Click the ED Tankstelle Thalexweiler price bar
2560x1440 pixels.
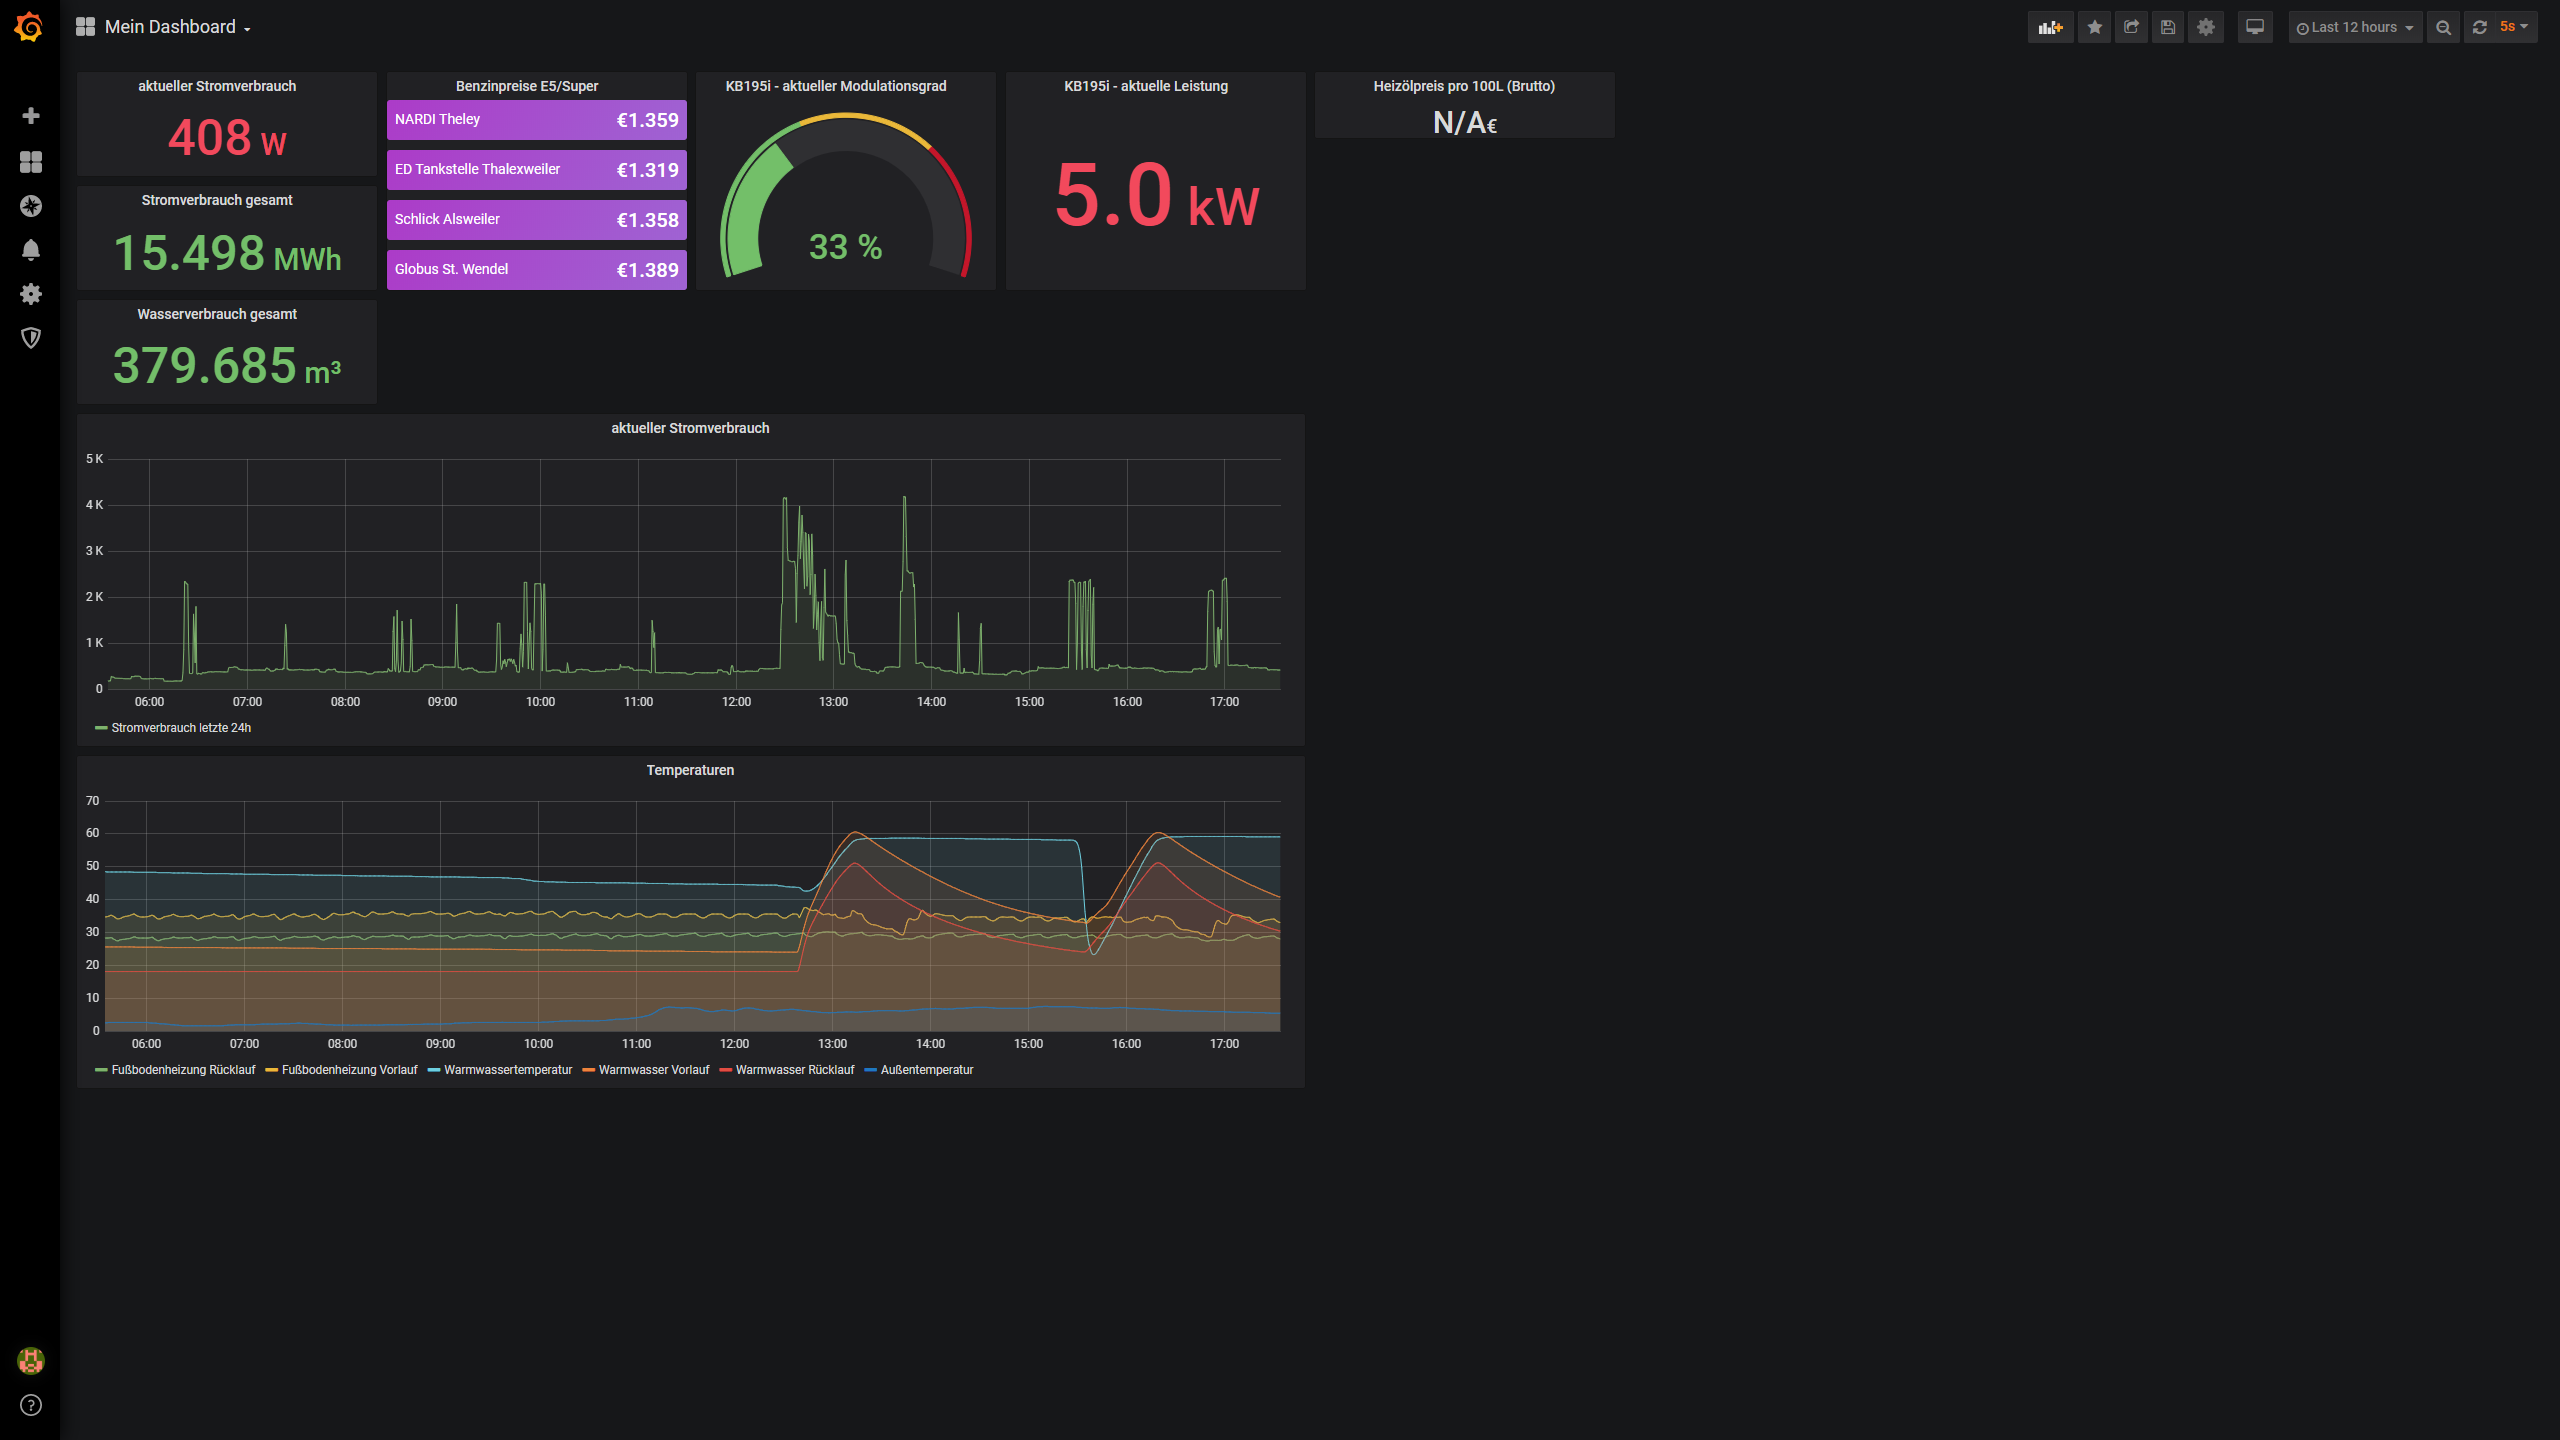point(537,170)
